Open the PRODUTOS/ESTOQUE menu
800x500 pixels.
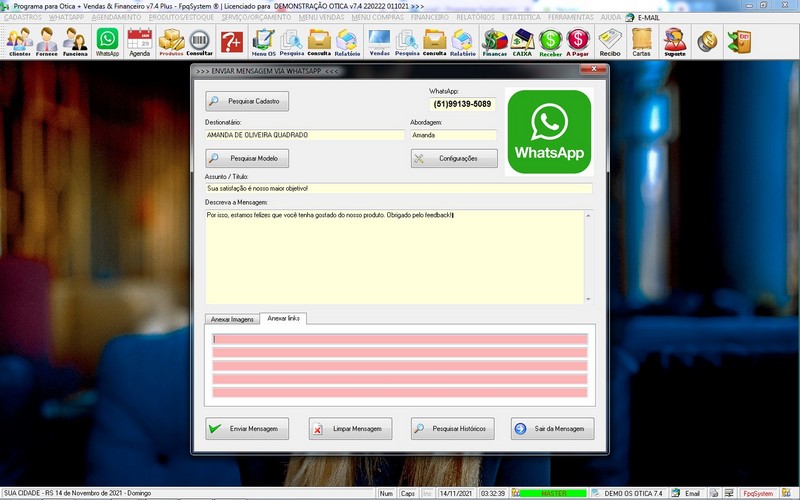pyautogui.click(x=181, y=17)
